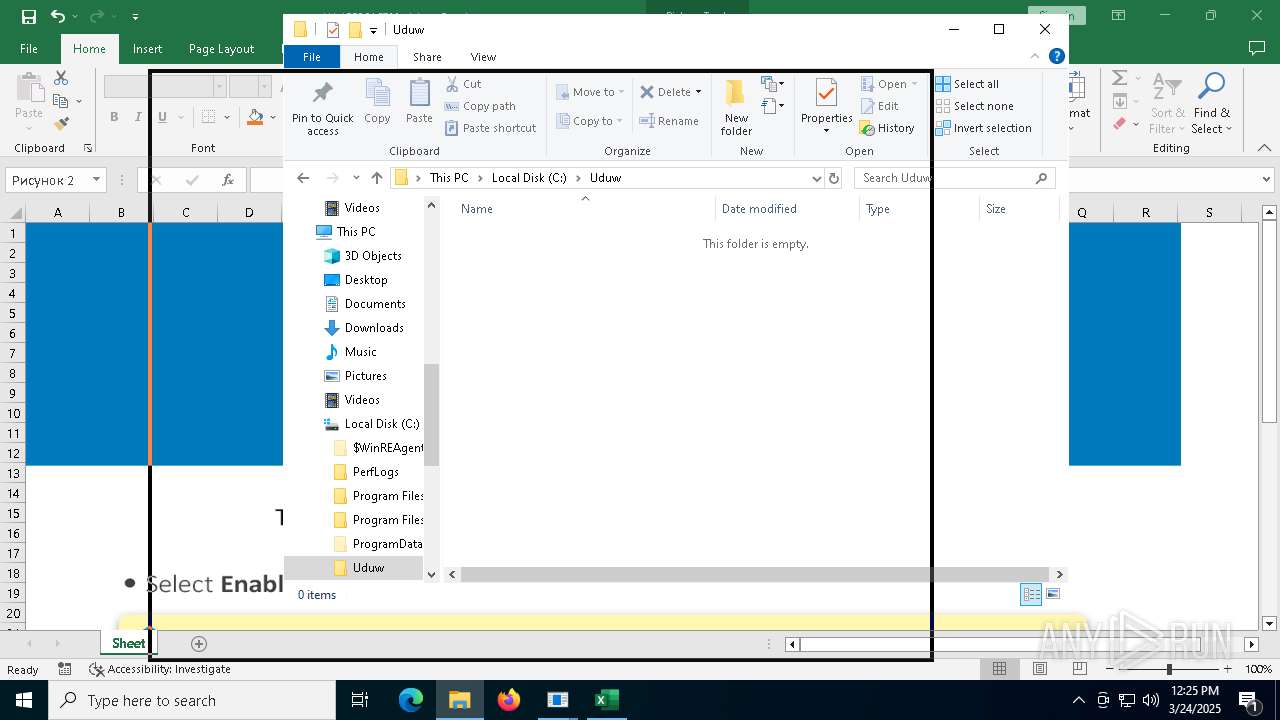Click Explorer horizontal scrollbar
This screenshot has width=1280, height=720.
click(754, 575)
